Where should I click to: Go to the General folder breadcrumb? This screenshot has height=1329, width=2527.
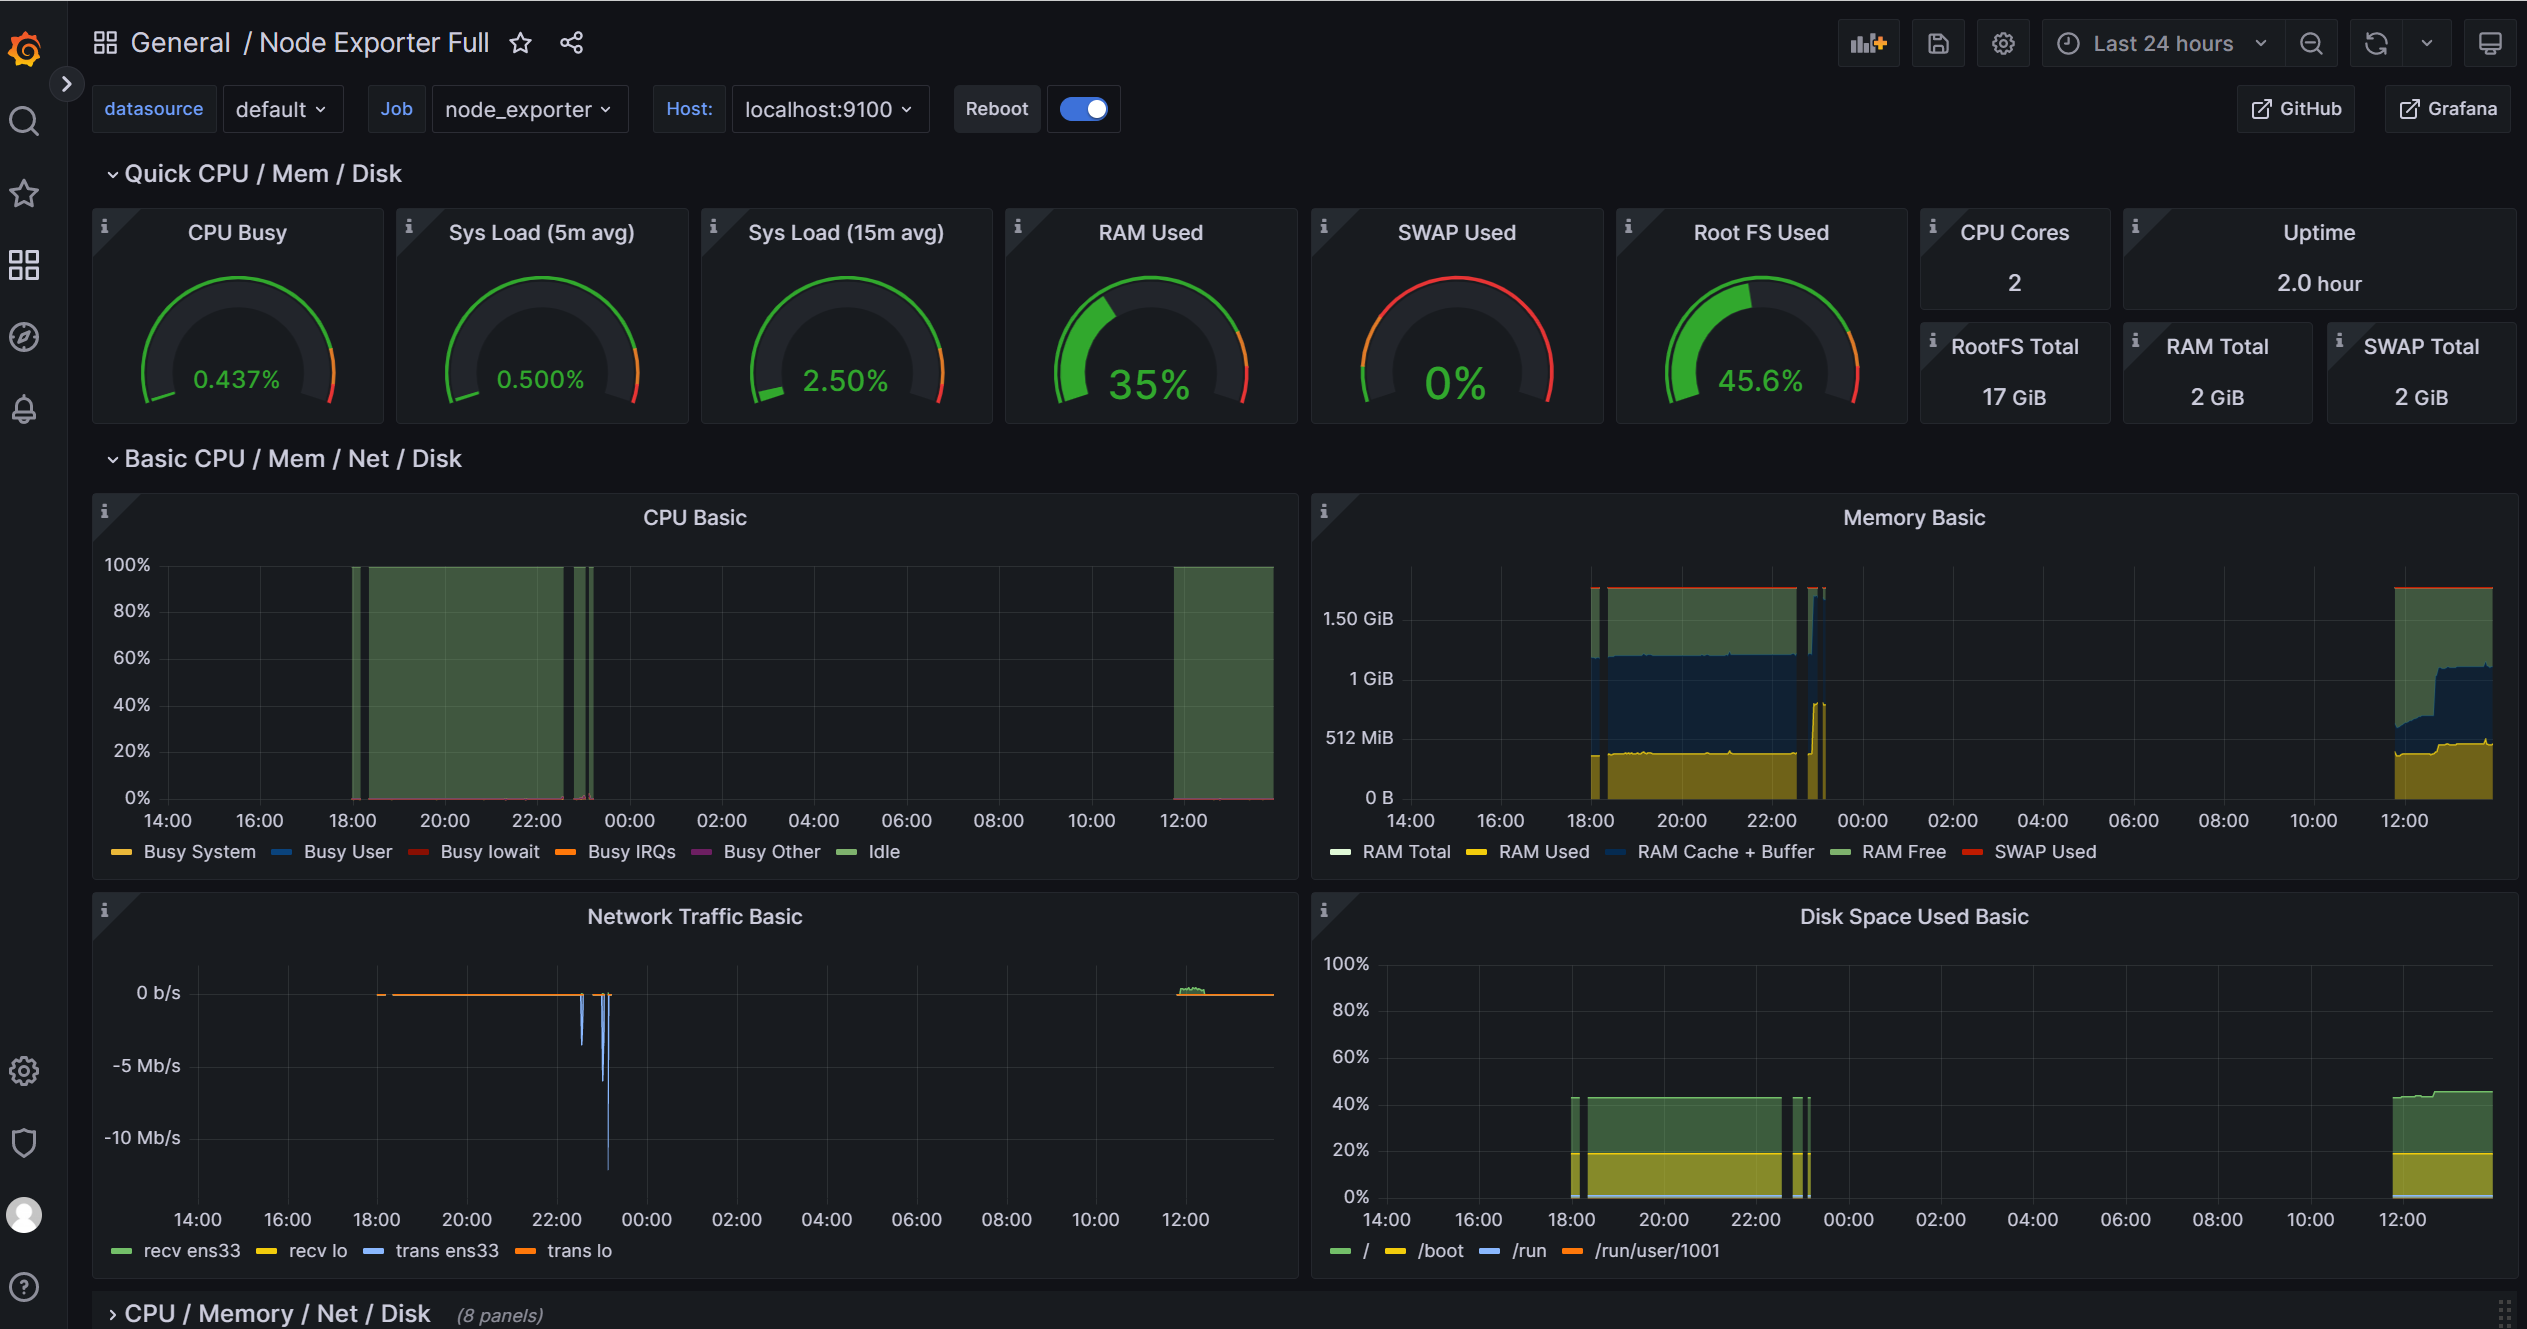tap(181, 43)
